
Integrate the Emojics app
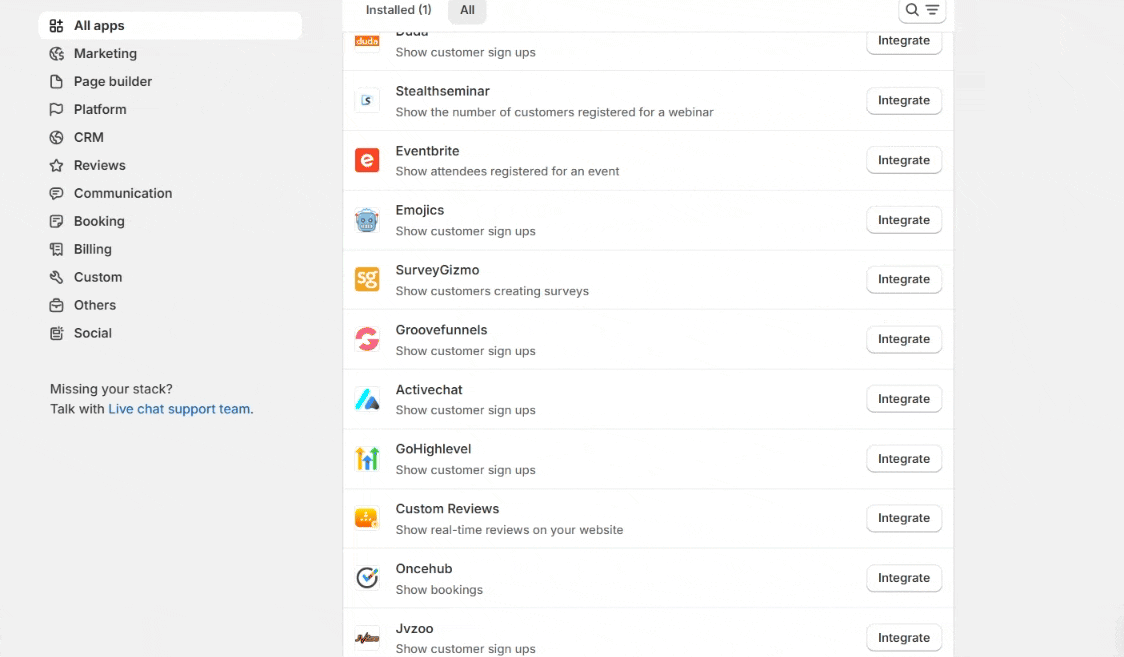(x=904, y=220)
